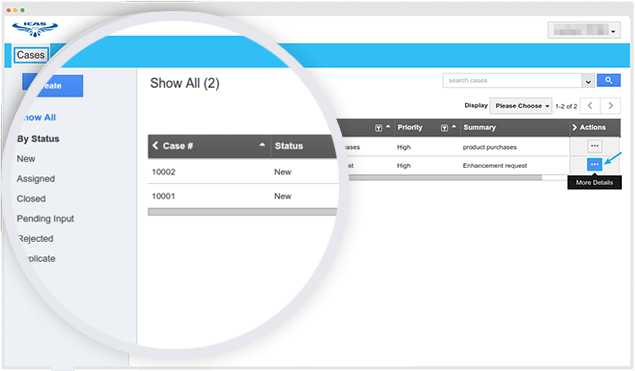Open the Cases tab
635x371 pixels.
[31, 55]
